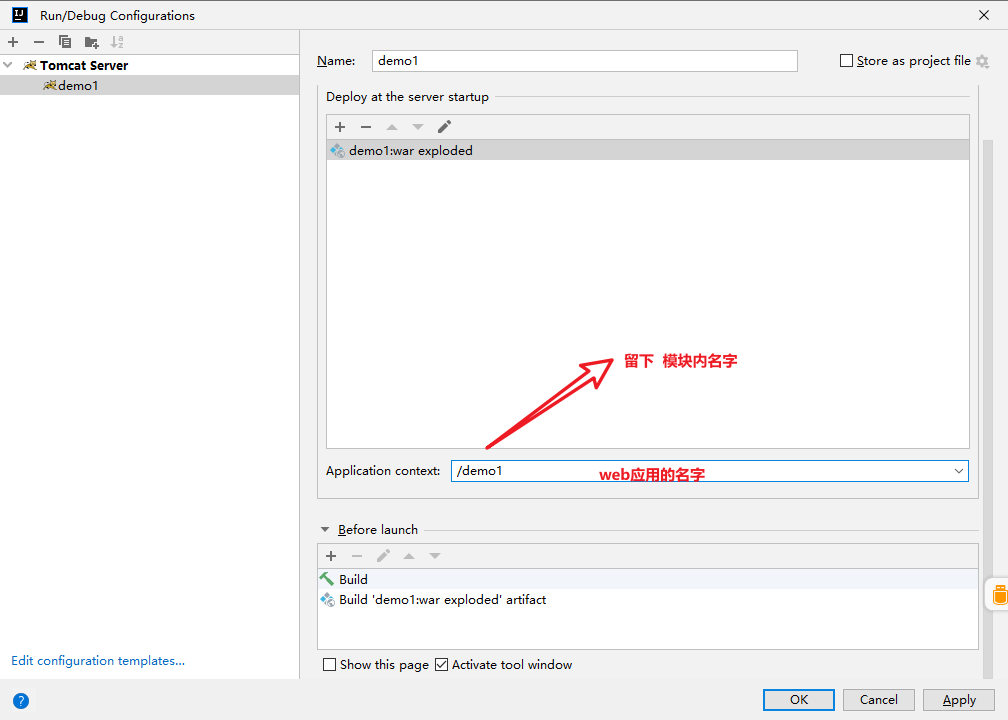Close the Run/Debug Configurations dialog
Screen dimensions: 1008x720
pos(984,15)
